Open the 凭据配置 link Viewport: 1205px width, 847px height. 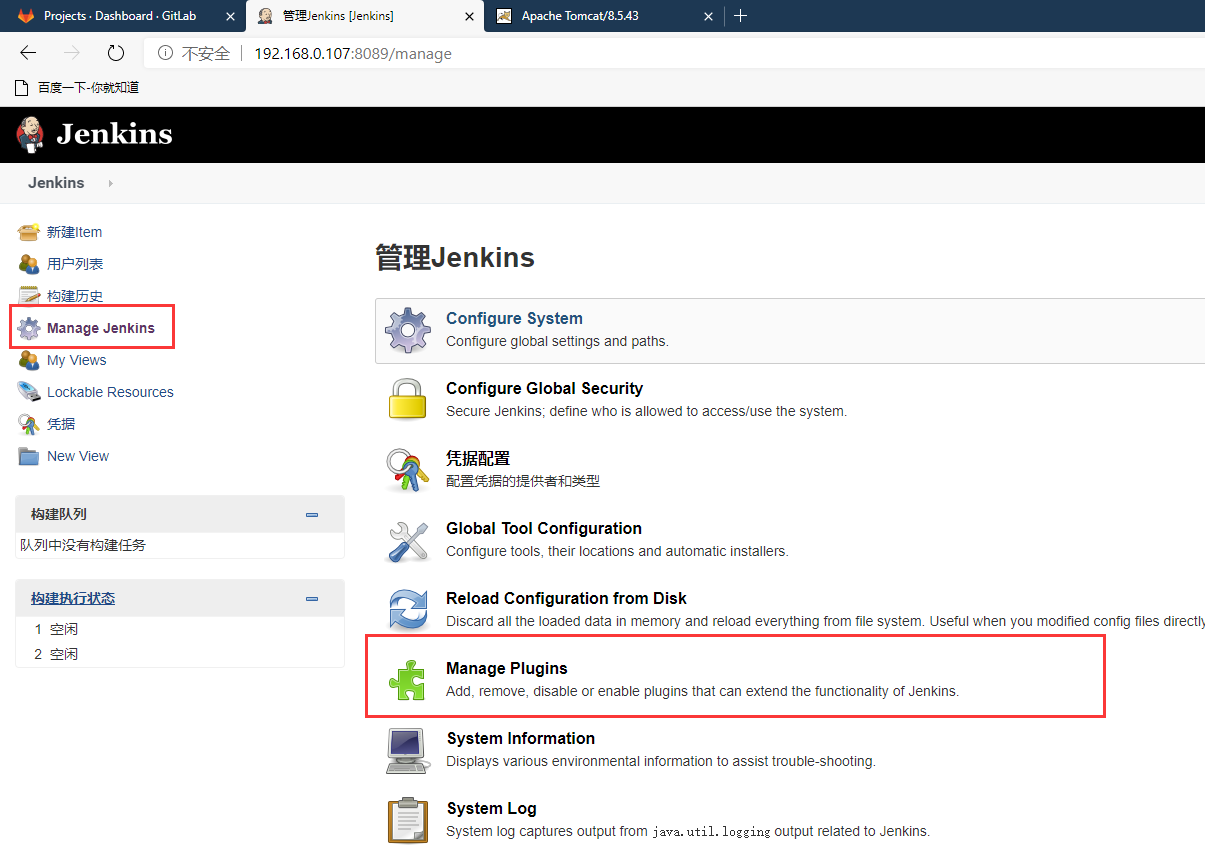(478, 458)
